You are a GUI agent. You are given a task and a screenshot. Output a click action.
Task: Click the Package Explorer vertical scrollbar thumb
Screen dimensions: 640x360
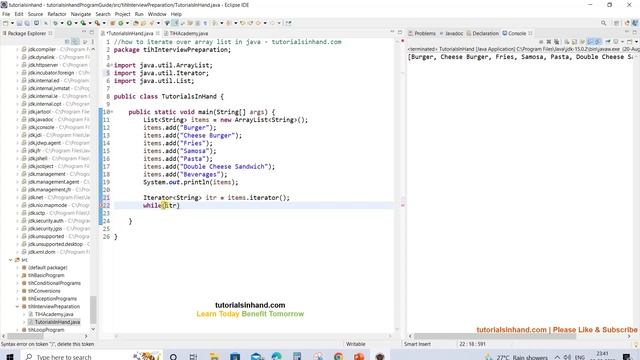93,309
